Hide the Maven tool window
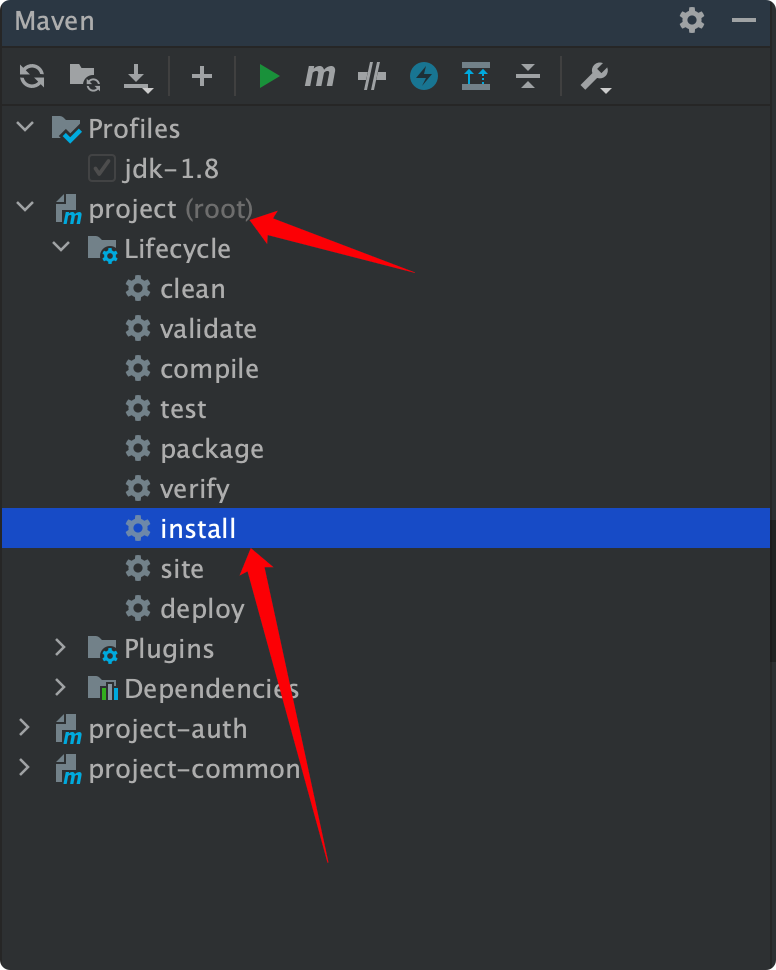Viewport: 776px width, 970px height. (744, 20)
